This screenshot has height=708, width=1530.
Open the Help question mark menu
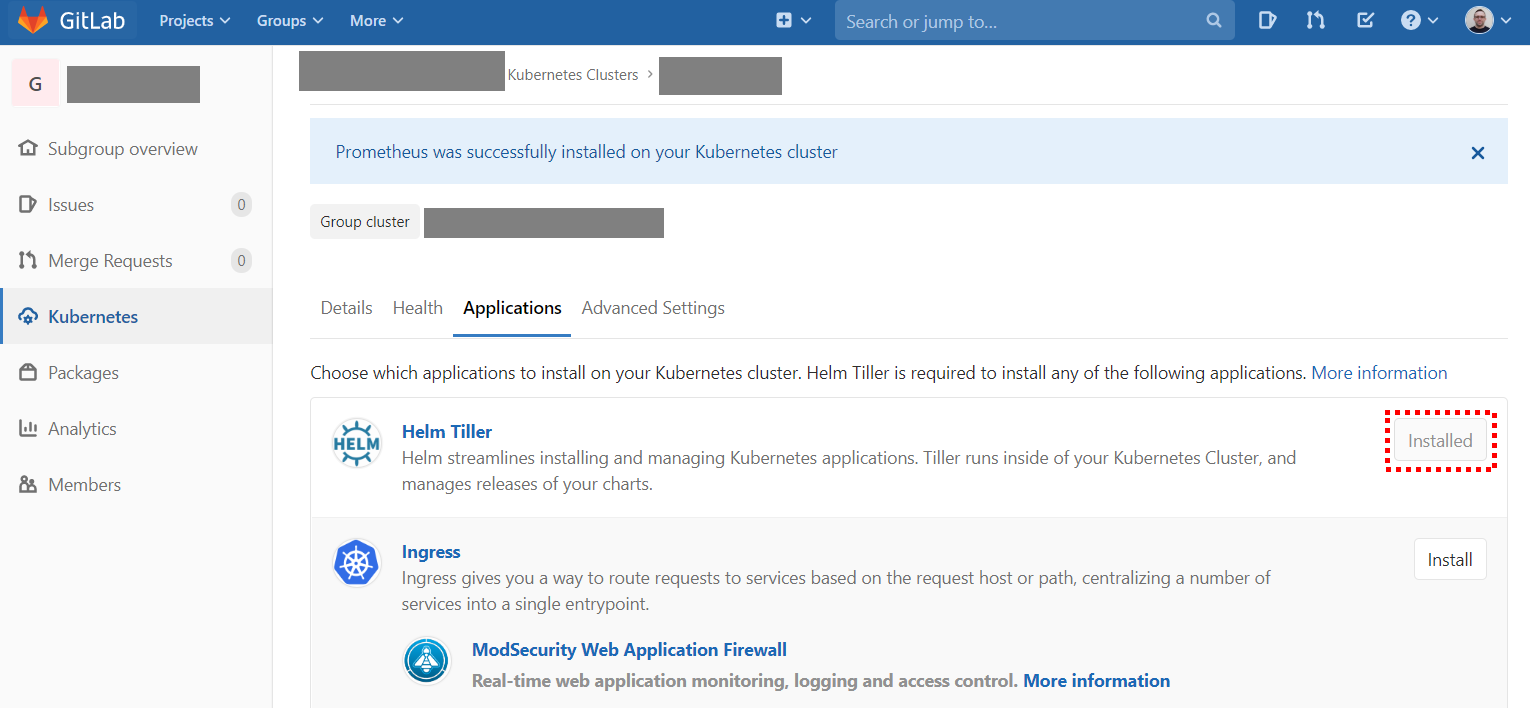pos(1419,20)
